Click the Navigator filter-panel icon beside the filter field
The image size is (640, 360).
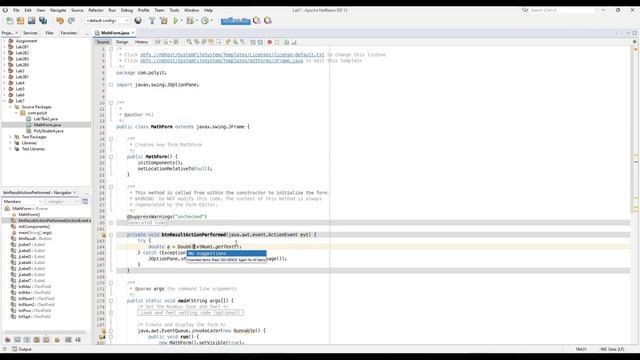click(85, 201)
